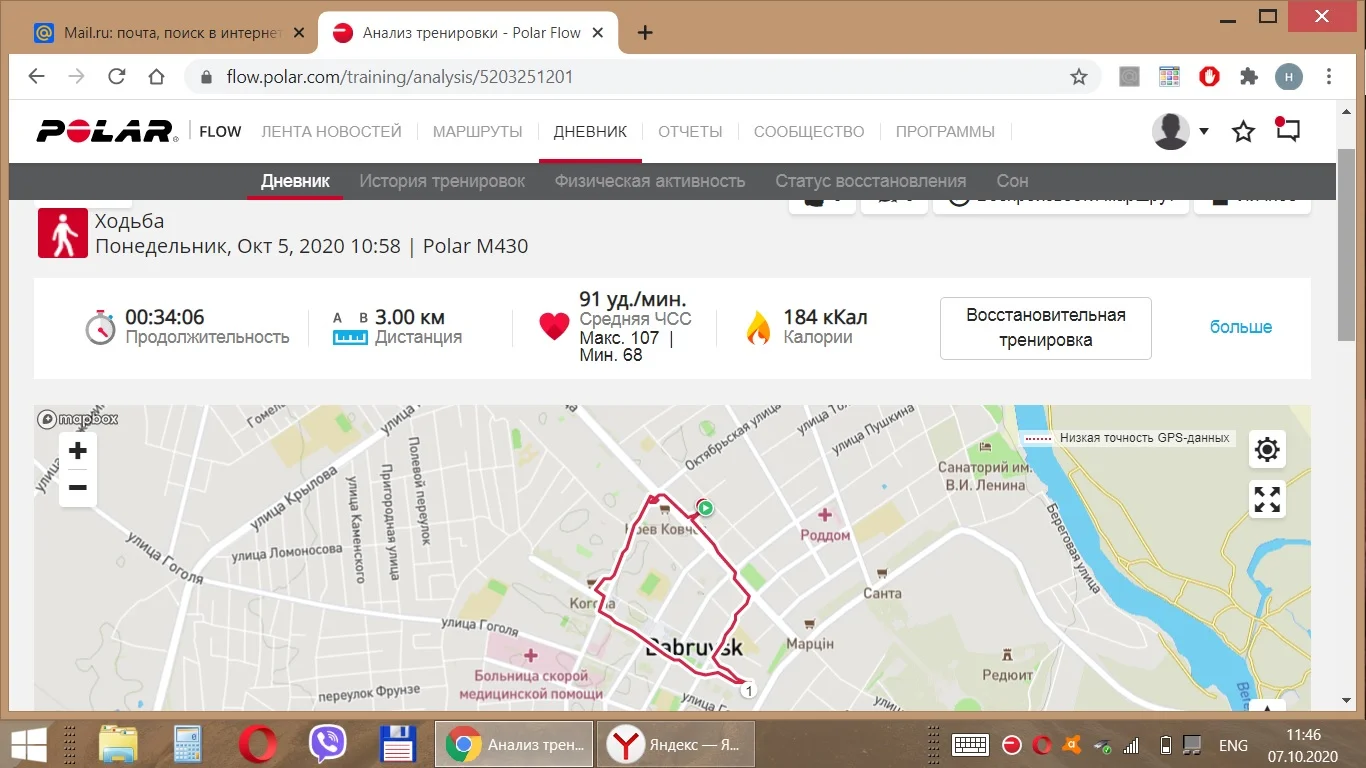Screen dimensions: 1366x768
Task: Open map settings gear
Action: click(1267, 450)
